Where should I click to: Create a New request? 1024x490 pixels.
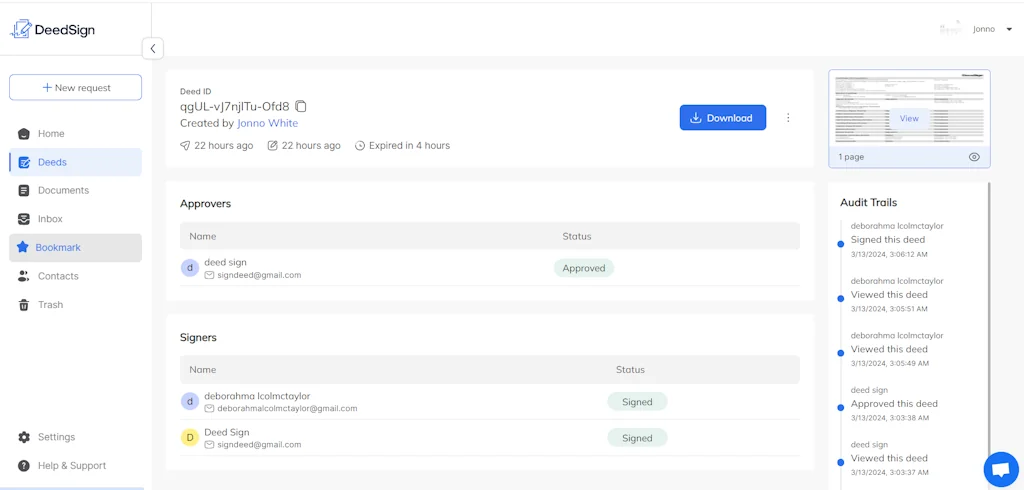coord(76,88)
